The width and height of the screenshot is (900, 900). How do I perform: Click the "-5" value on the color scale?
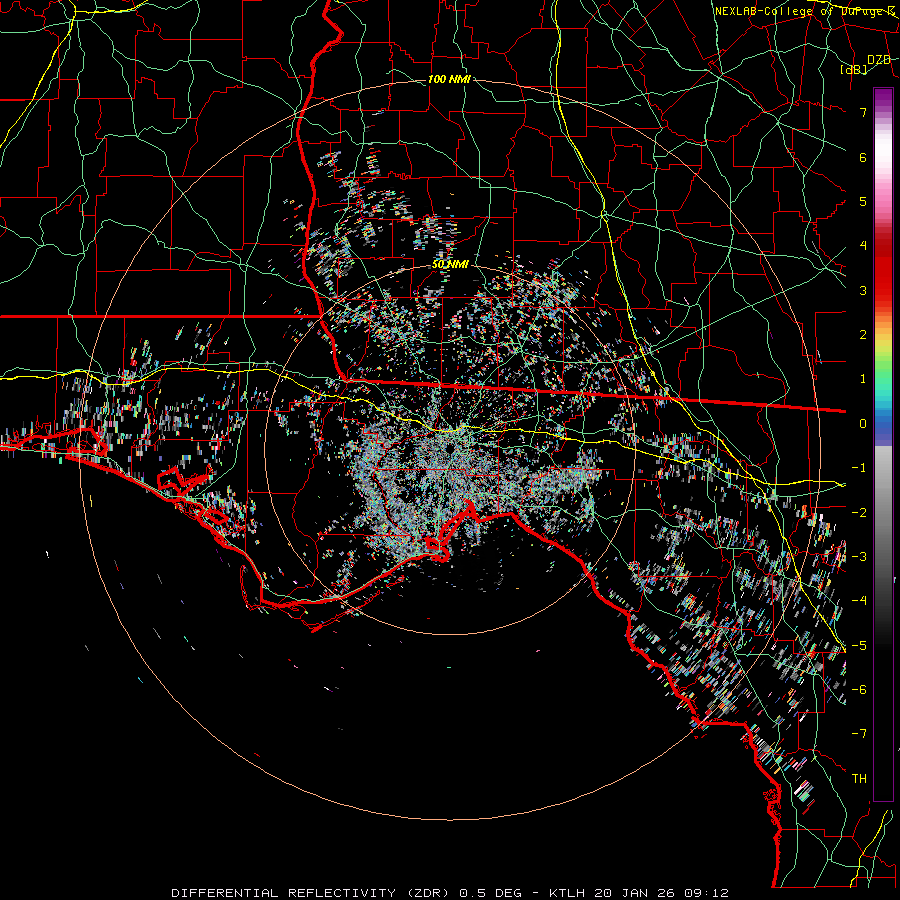click(x=859, y=645)
